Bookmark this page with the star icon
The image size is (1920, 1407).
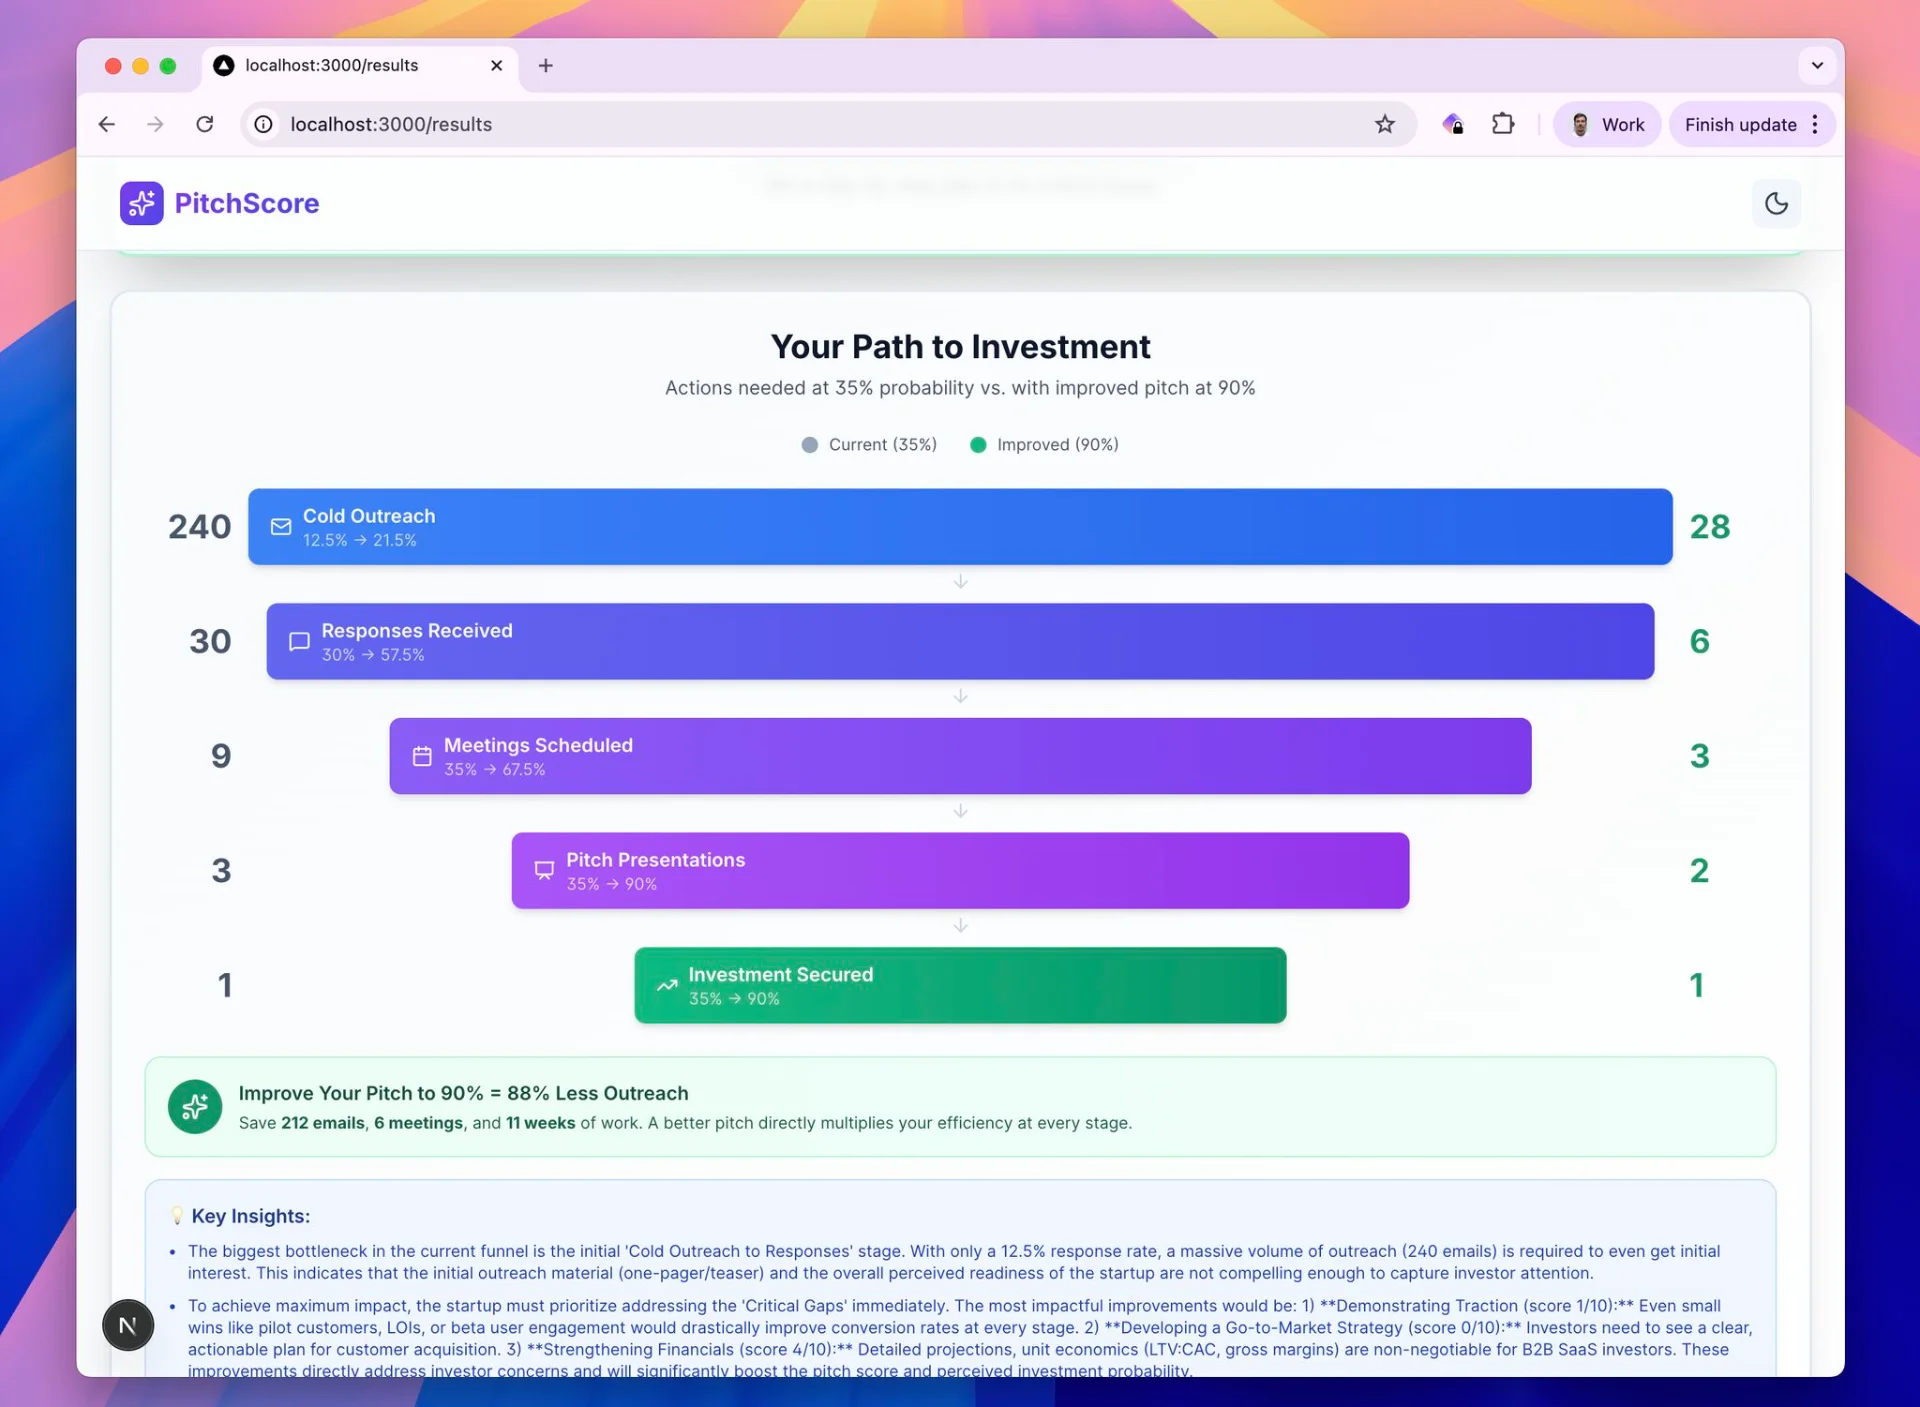pyautogui.click(x=1384, y=125)
